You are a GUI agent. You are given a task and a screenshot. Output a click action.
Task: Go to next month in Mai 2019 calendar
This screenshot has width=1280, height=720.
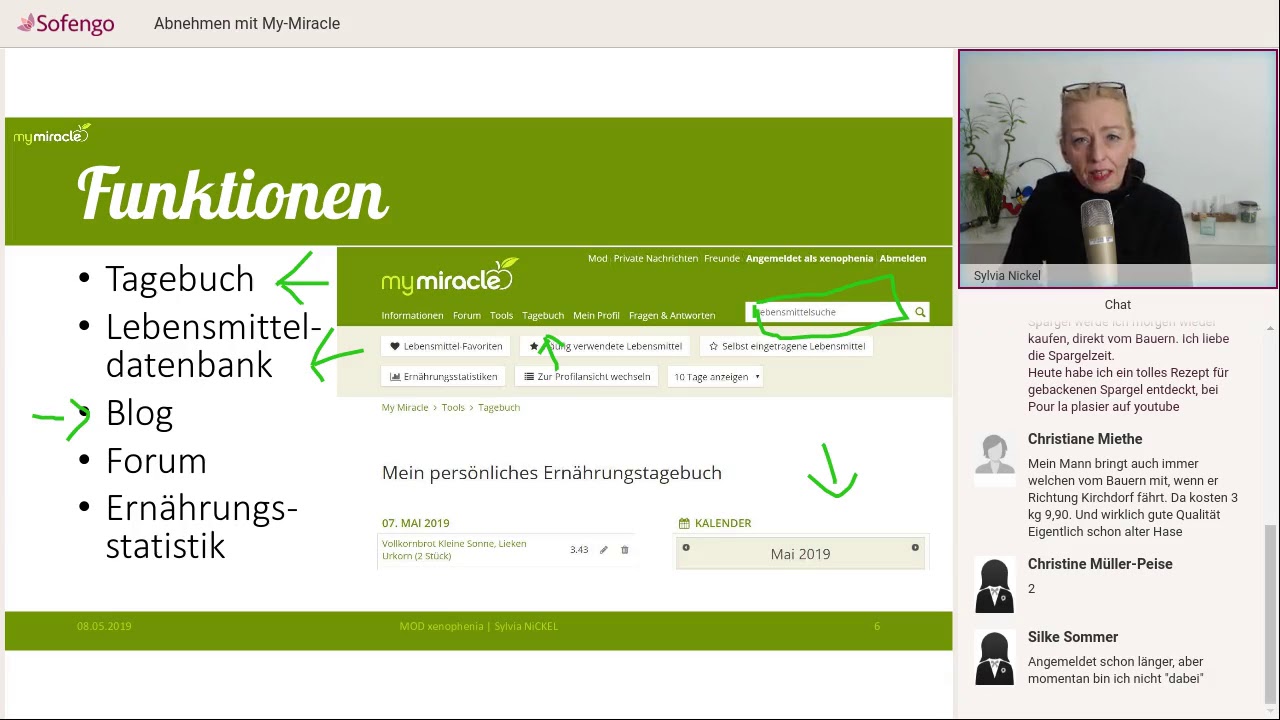pyautogui.click(x=915, y=547)
